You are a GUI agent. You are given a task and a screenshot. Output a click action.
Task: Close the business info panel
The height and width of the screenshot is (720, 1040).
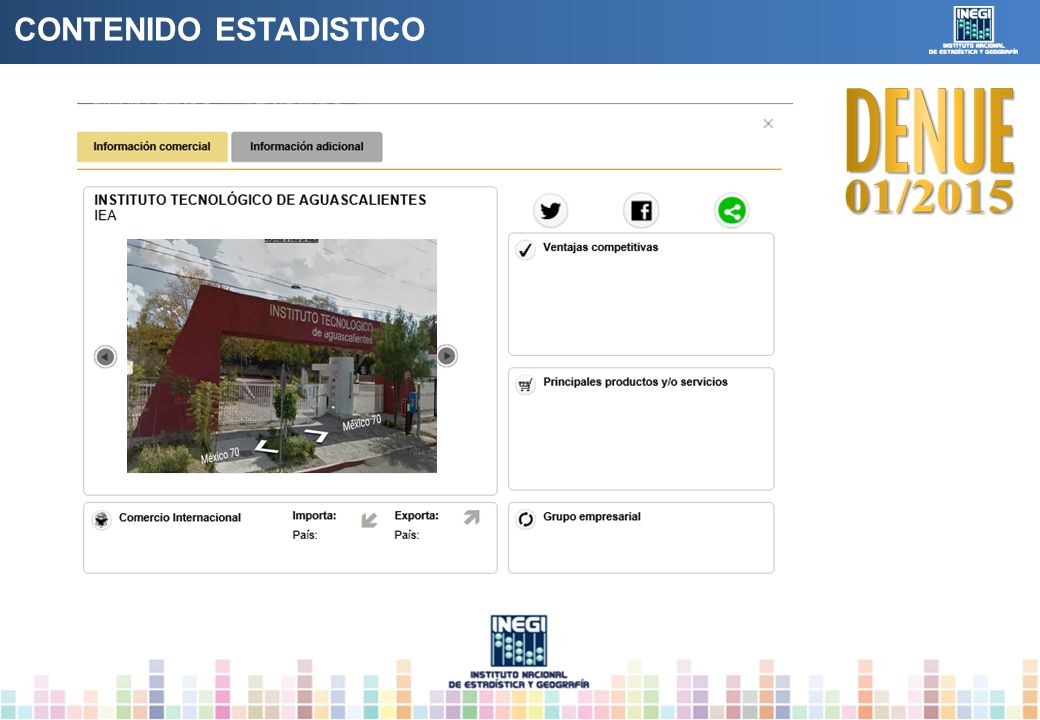pyautogui.click(x=768, y=123)
